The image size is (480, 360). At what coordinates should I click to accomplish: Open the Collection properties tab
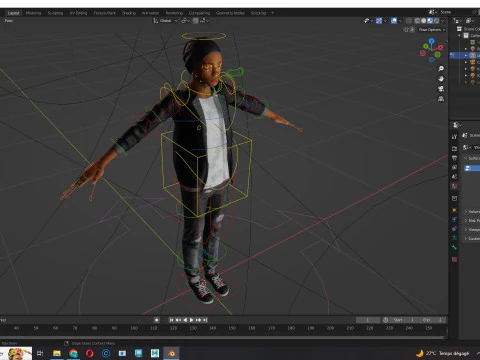[454, 198]
